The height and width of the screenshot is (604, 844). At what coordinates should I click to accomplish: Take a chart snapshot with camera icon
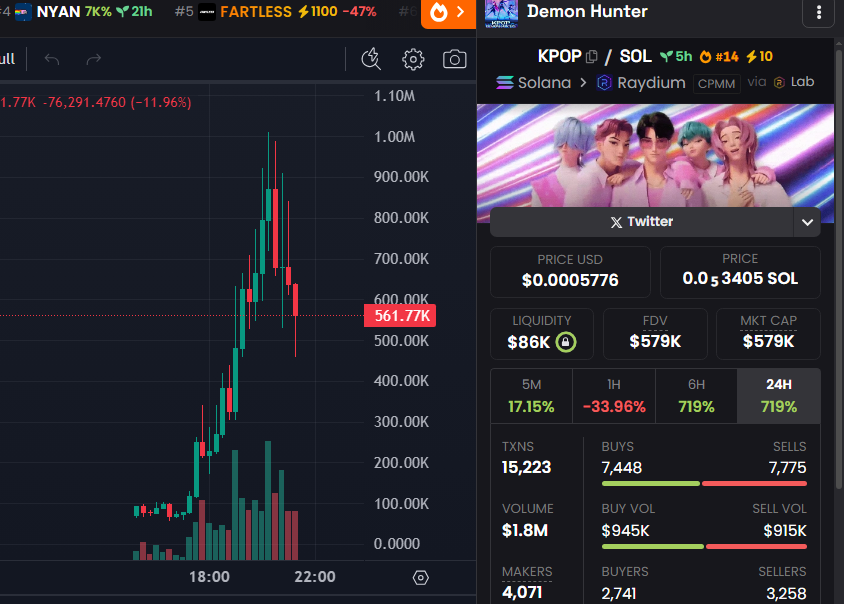pyautogui.click(x=454, y=59)
